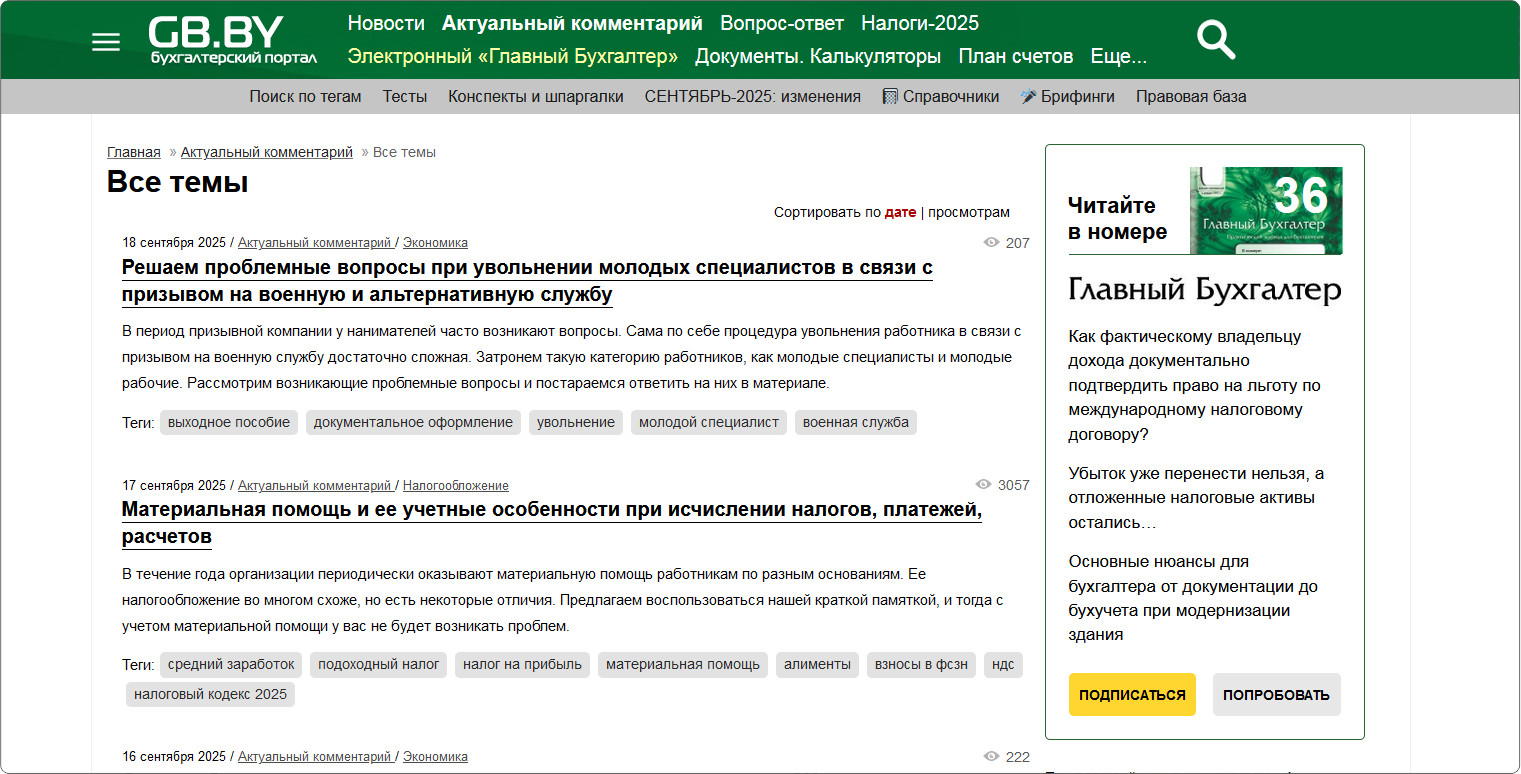Select the tag 'молодой специалист'
Screen dimensions: 1521x774
(708, 422)
